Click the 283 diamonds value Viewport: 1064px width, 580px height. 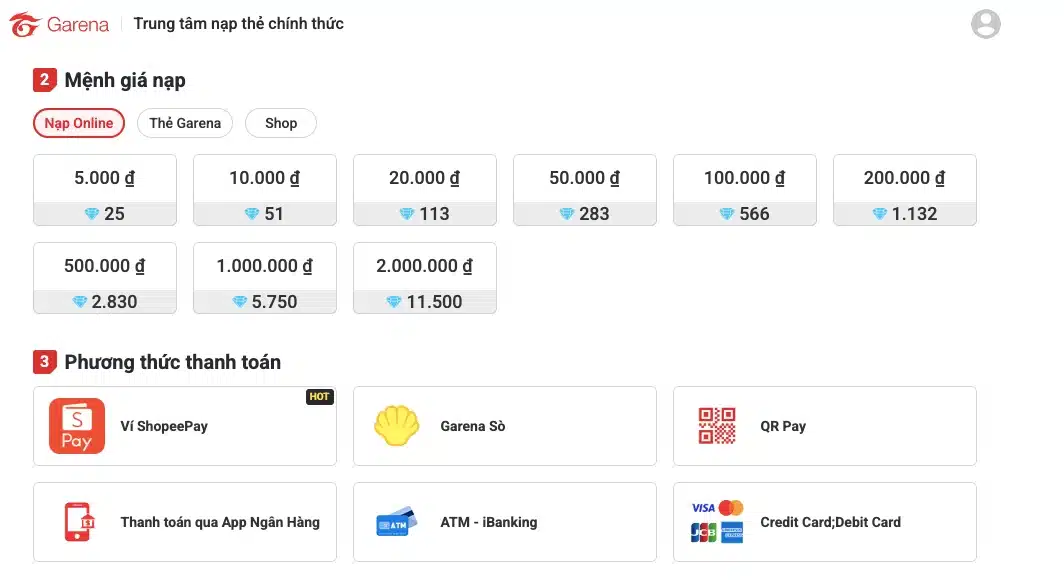click(x=594, y=214)
